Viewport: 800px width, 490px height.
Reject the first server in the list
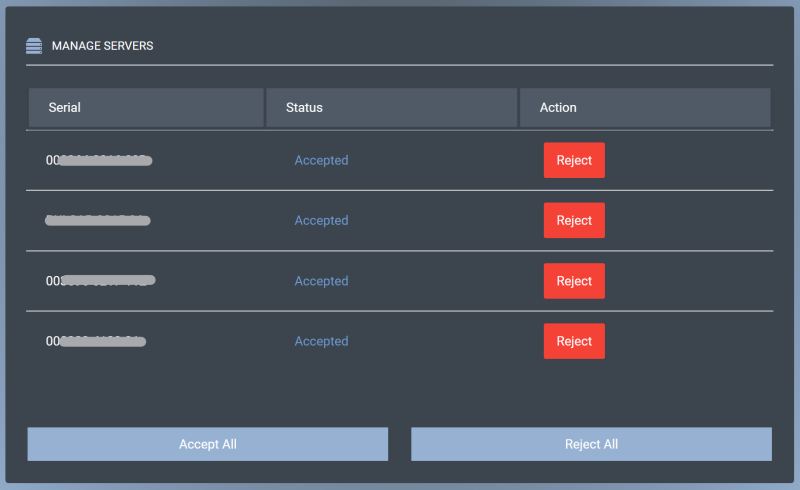click(574, 160)
